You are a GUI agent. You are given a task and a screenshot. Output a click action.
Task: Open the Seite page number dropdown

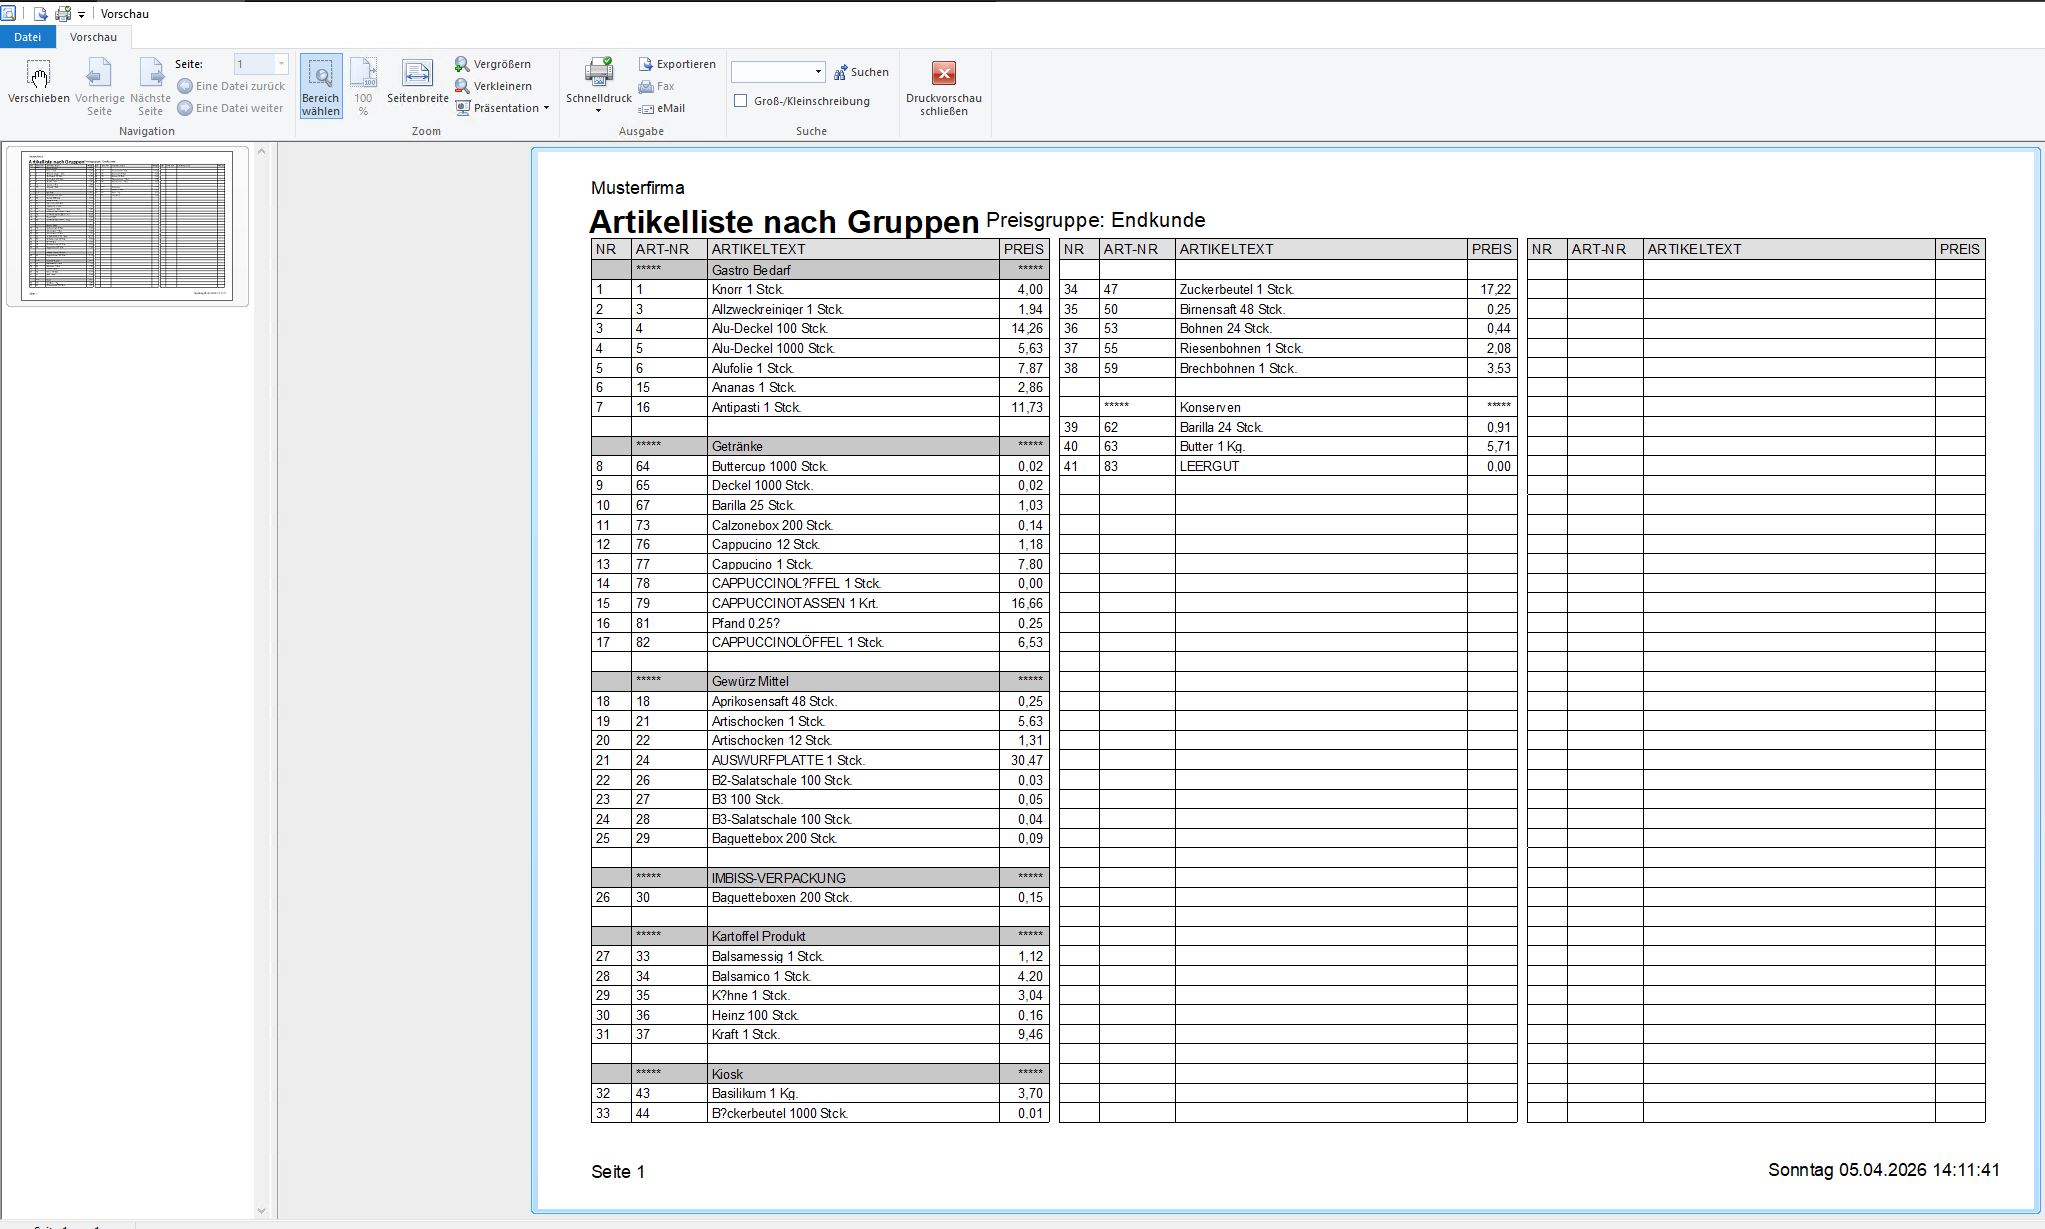(281, 64)
